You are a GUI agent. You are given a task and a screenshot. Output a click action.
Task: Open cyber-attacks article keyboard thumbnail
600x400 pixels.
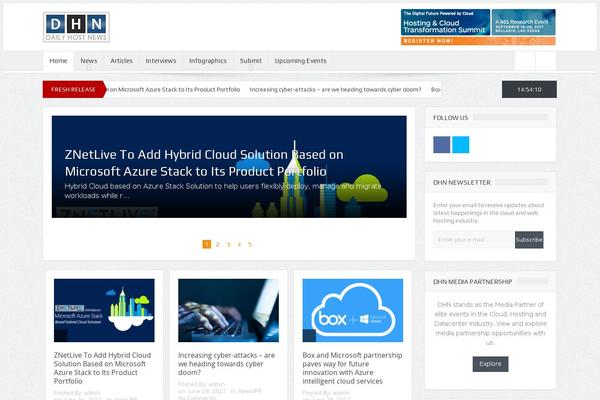click(x=228, y=310)
